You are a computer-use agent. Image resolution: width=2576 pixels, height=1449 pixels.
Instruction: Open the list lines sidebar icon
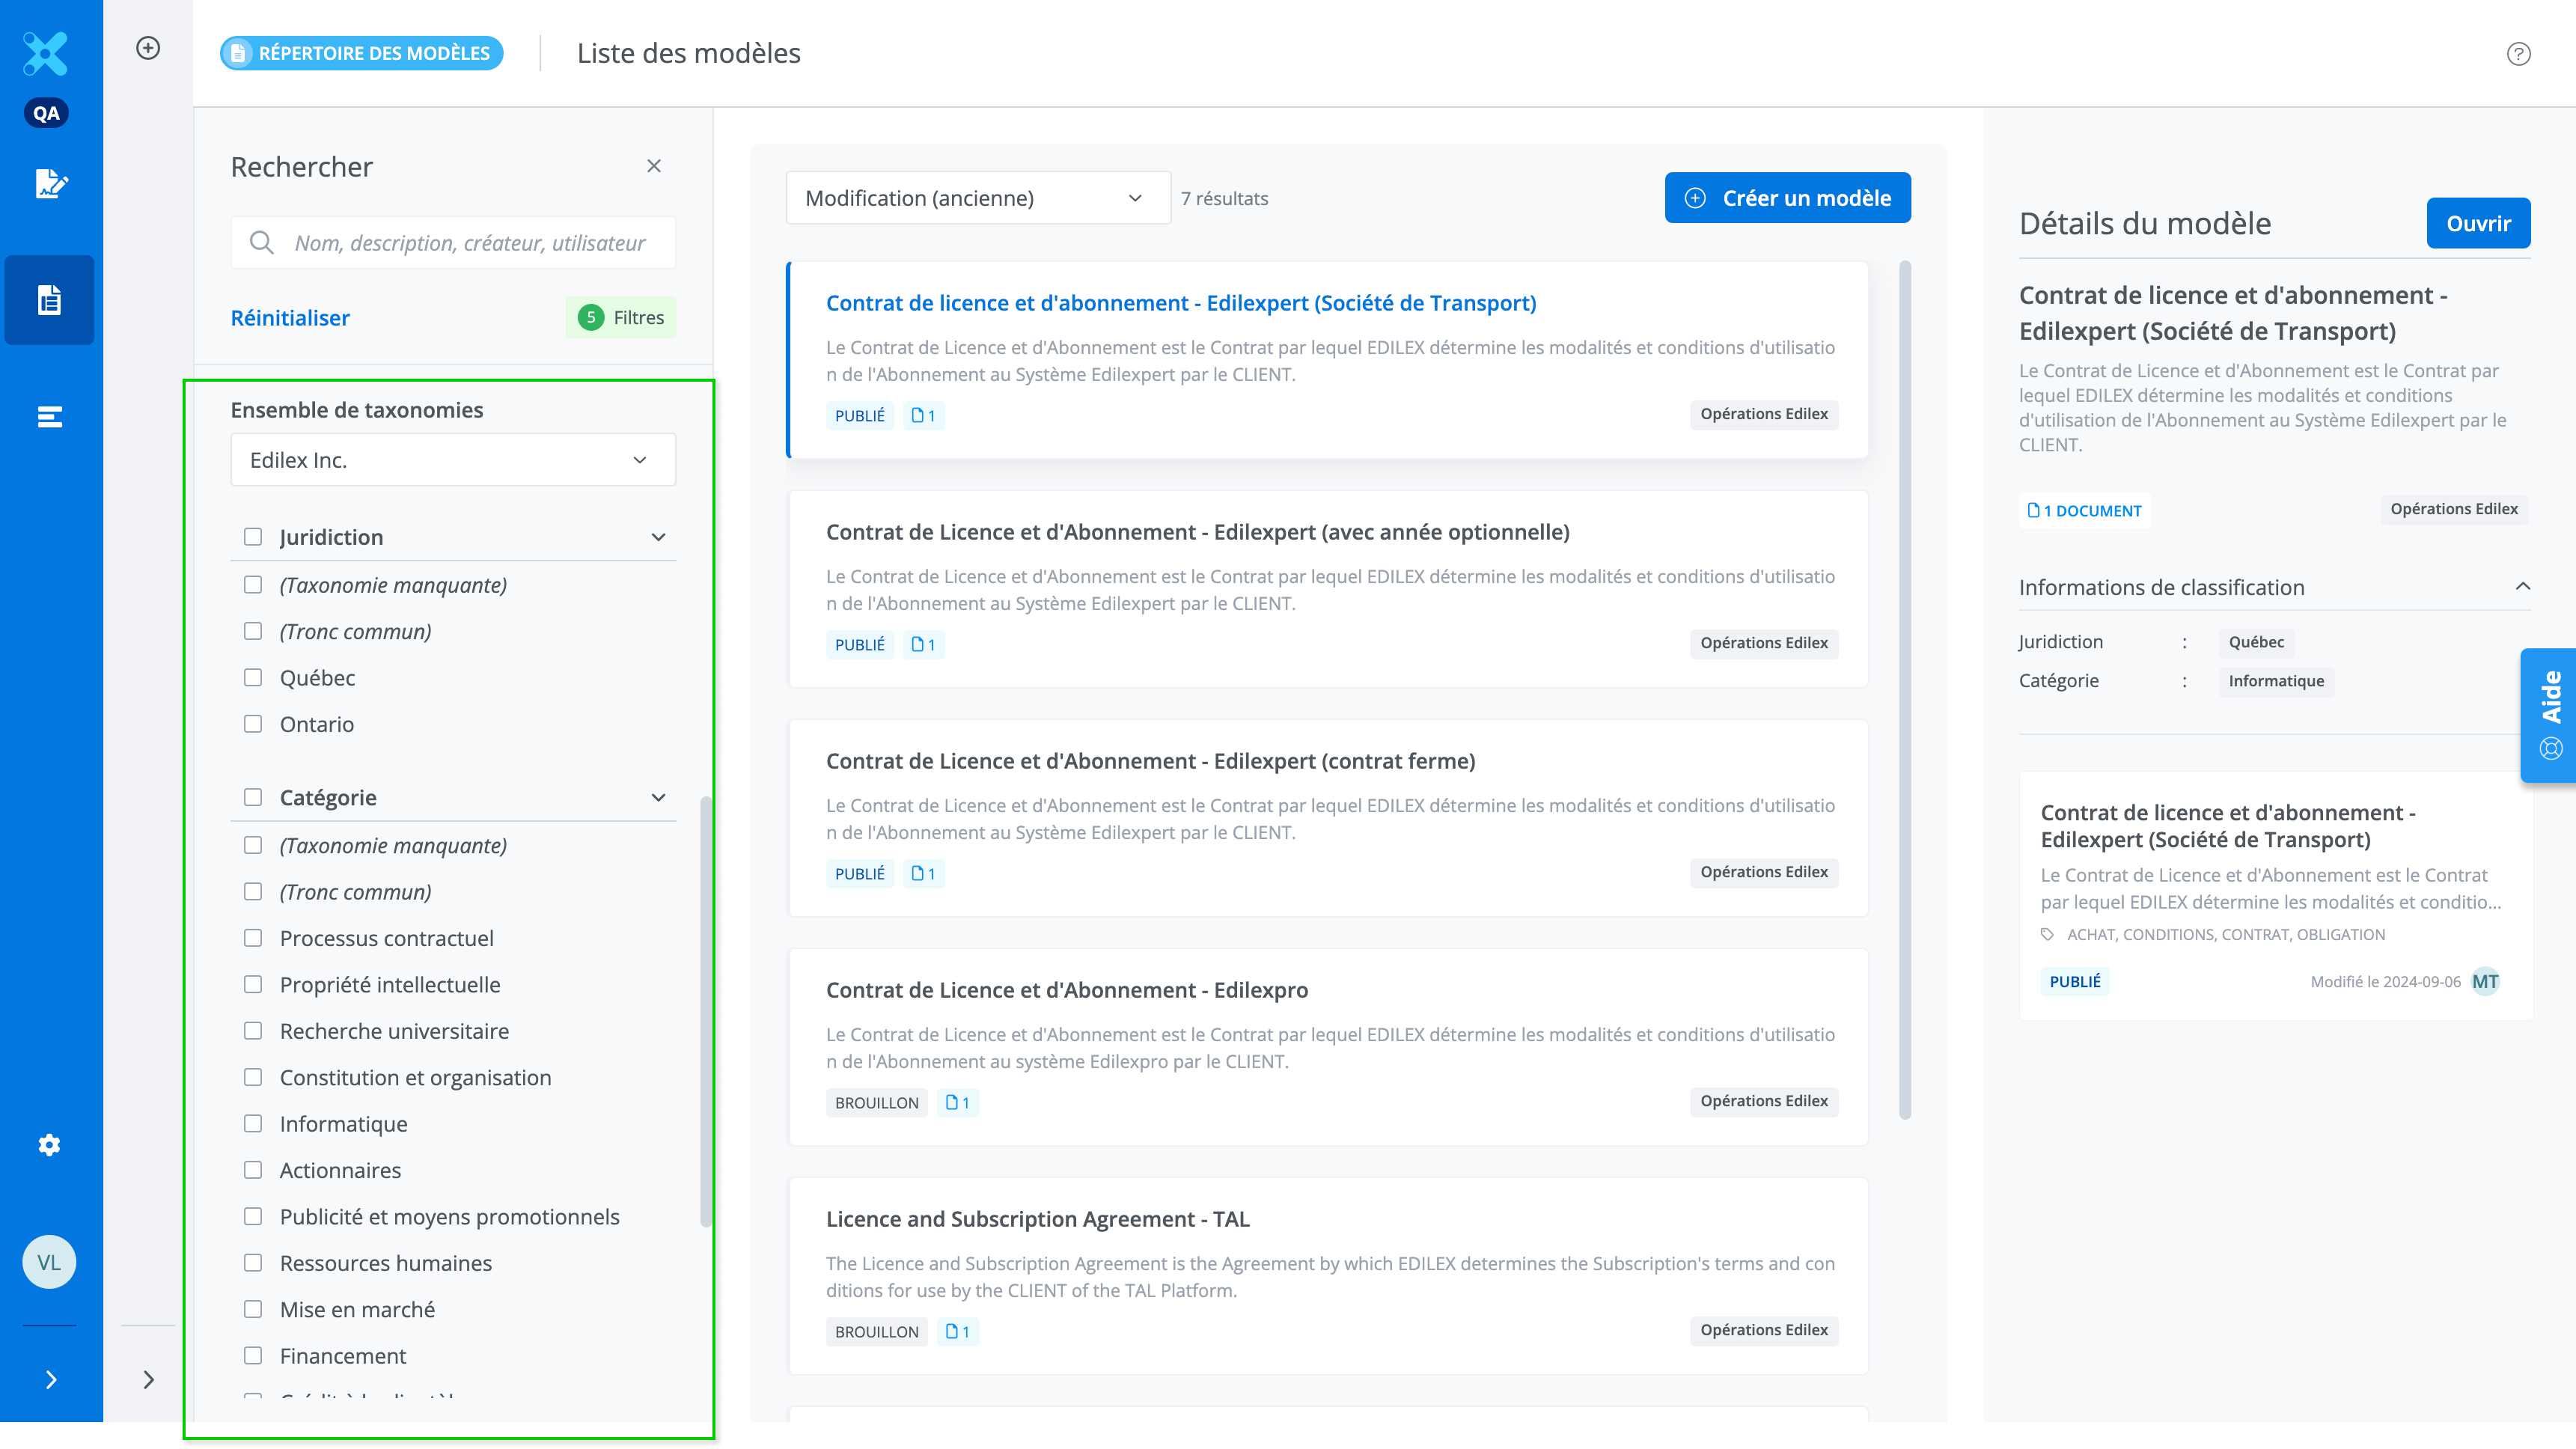point(49,417)
